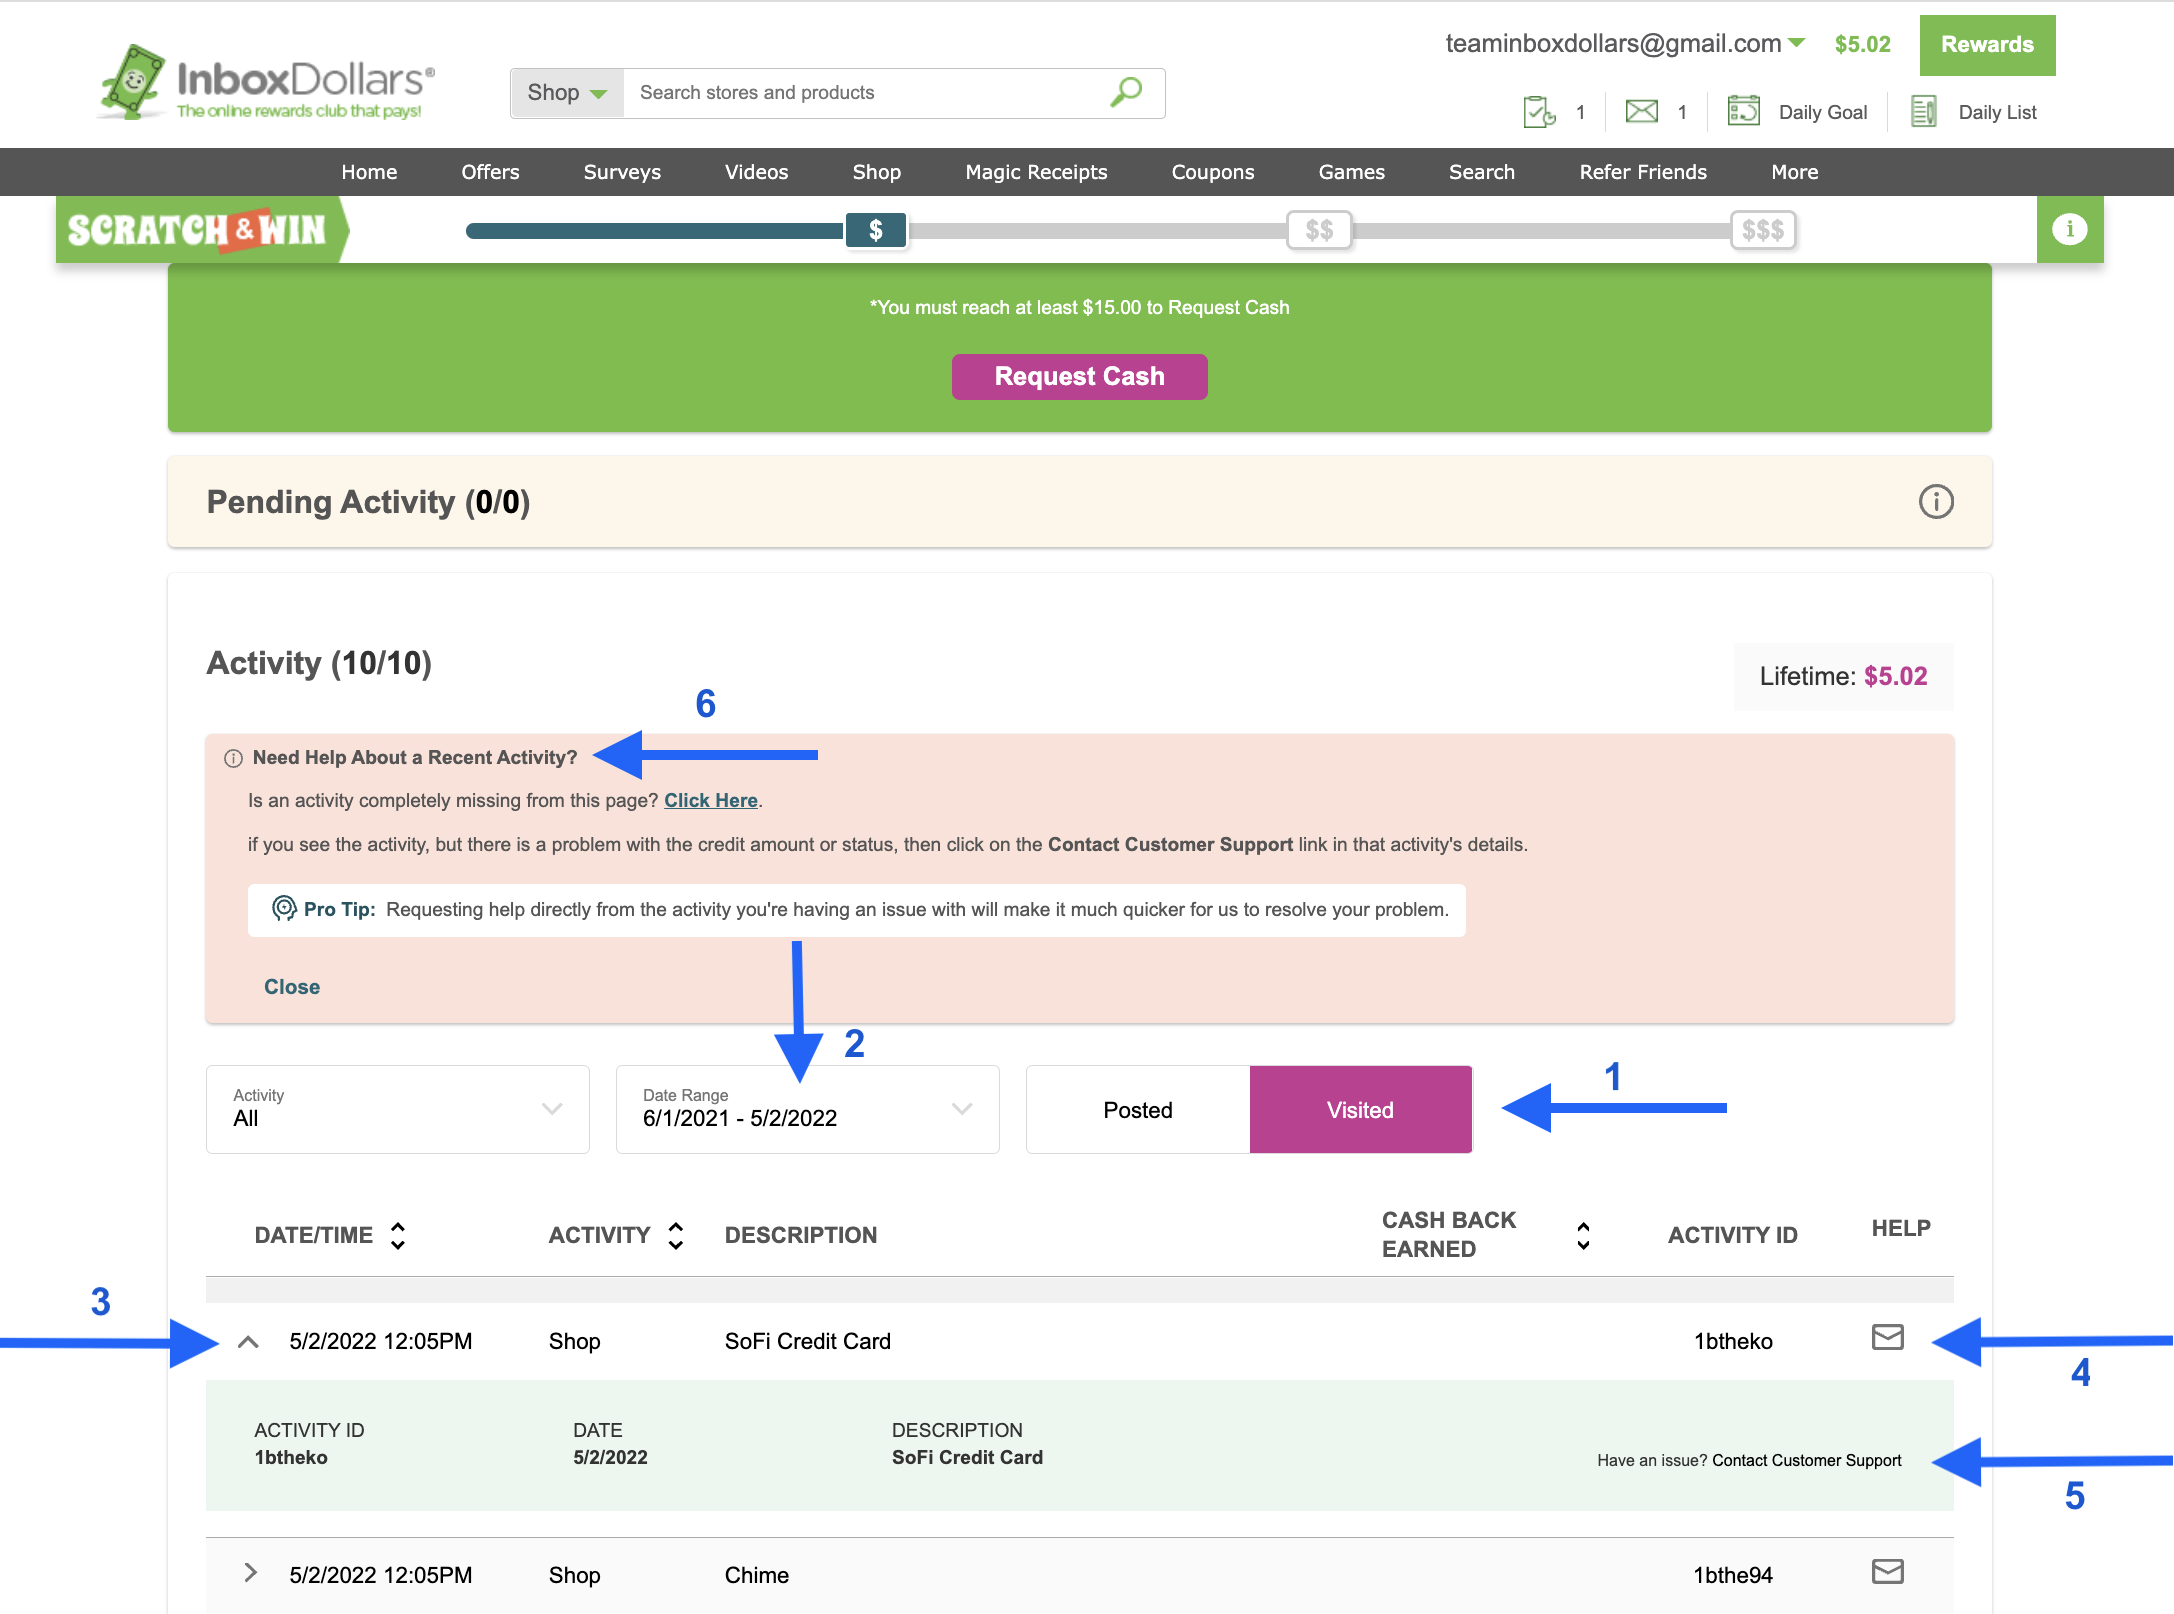
Task: Open the Activity filter dropdown
Action: (x=398, y=1109)
